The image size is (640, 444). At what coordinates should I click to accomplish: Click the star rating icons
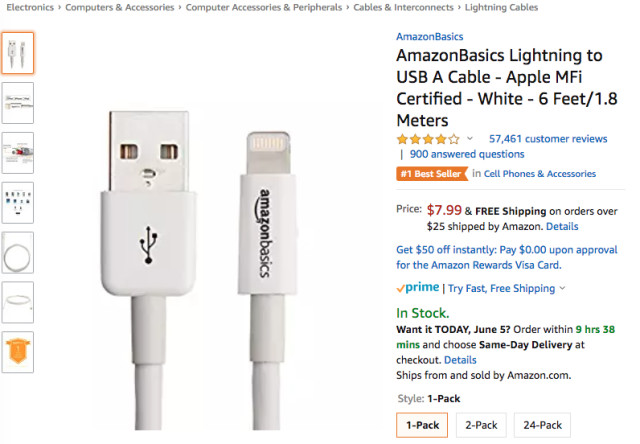(428, 139)
